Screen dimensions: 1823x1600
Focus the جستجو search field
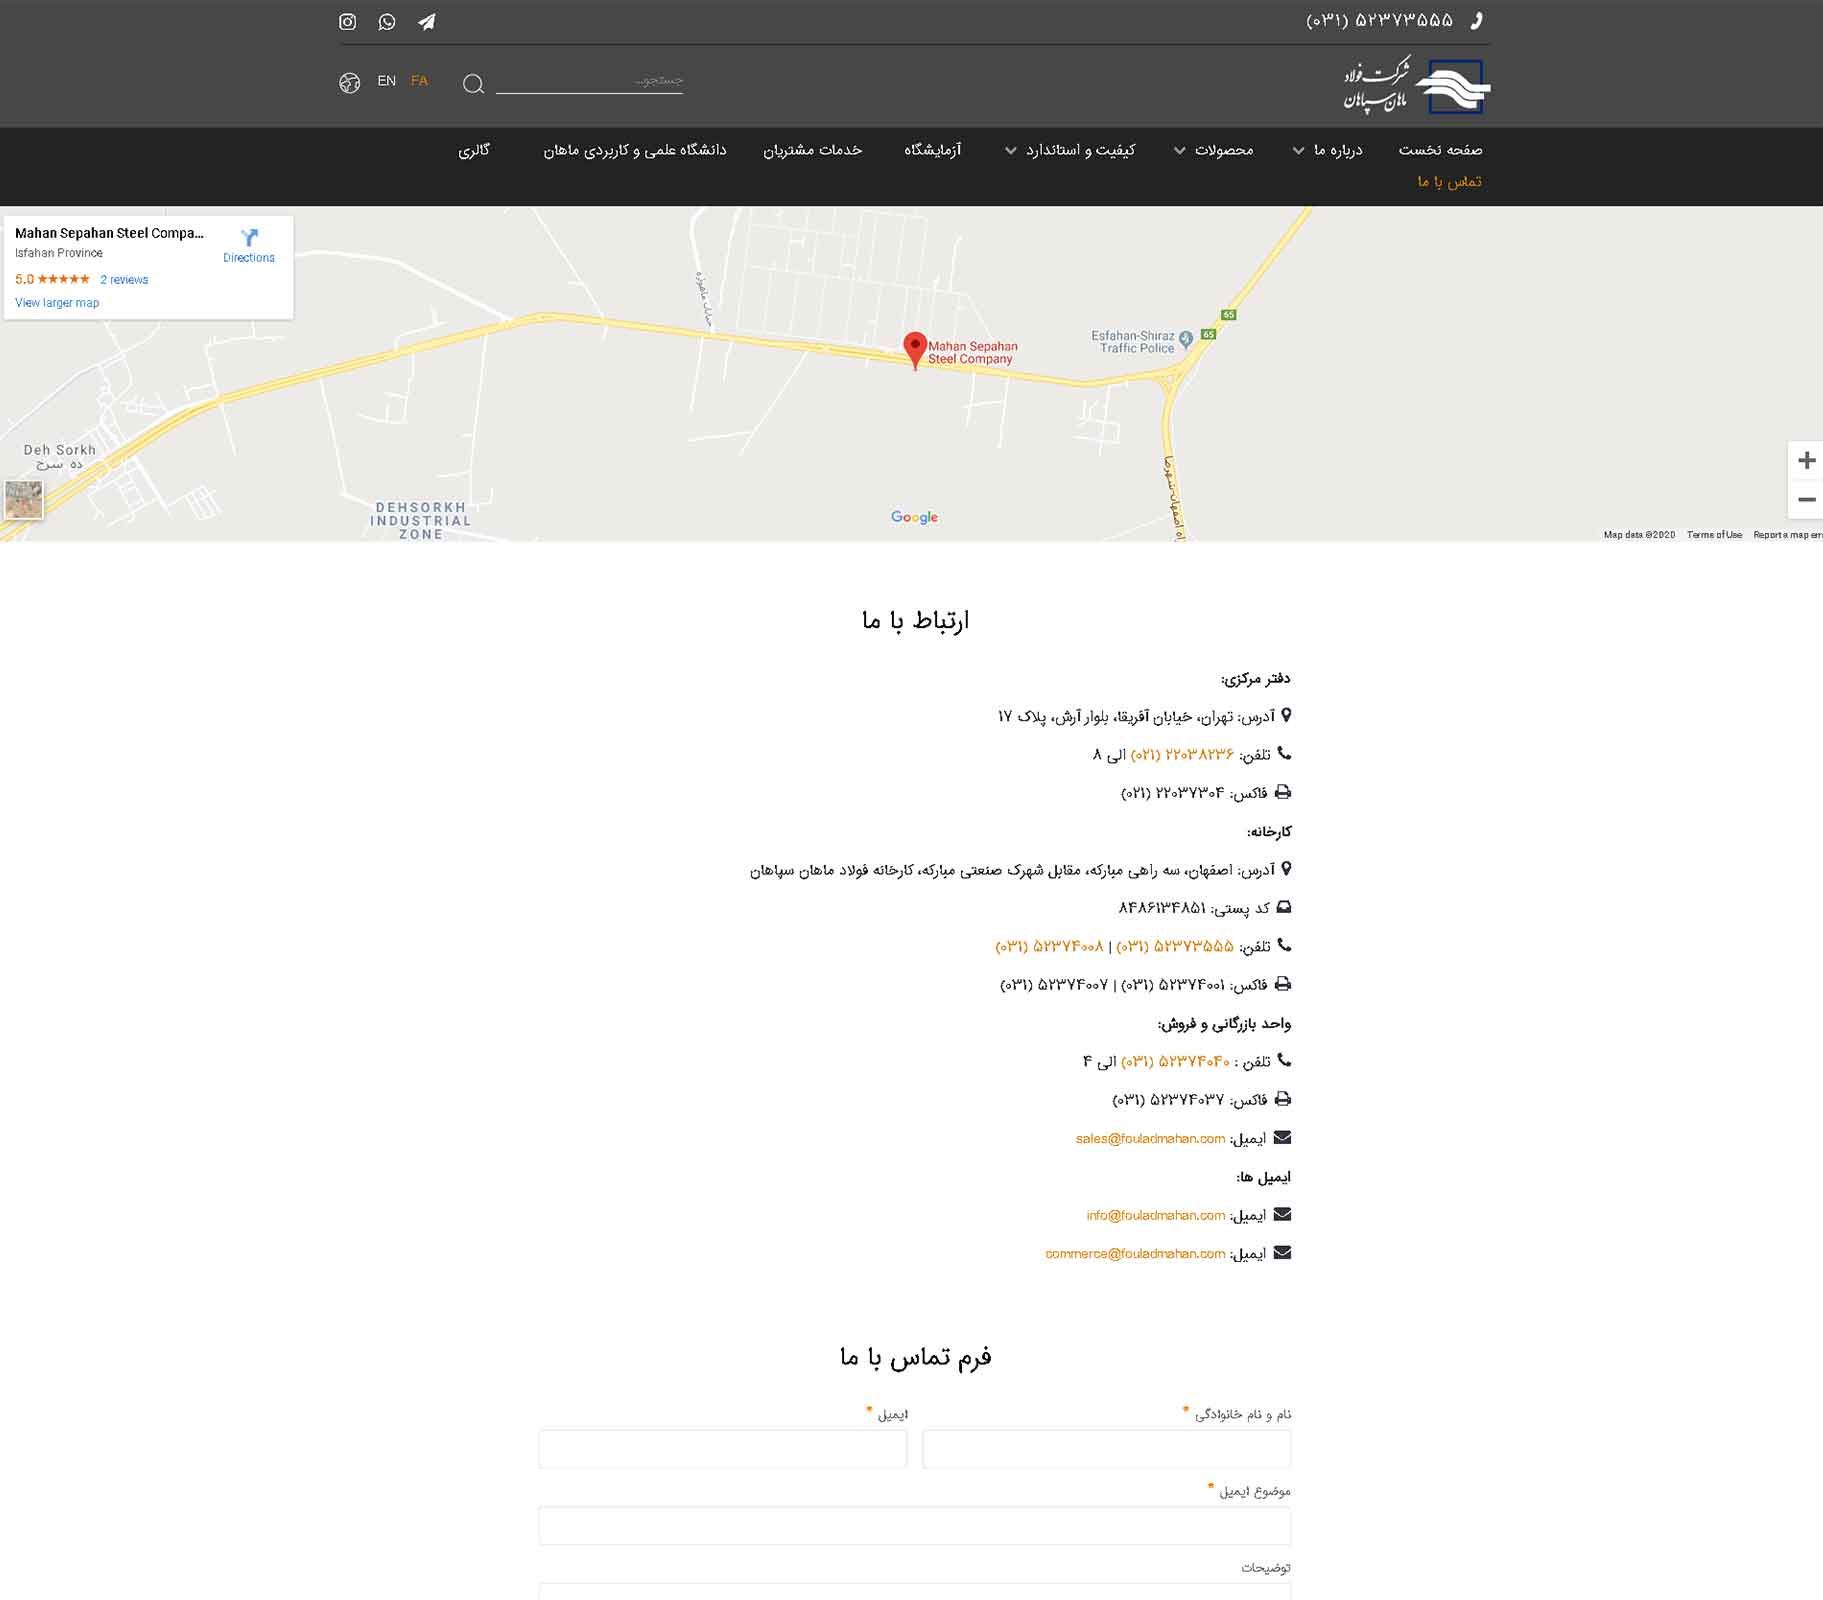point(589,80)
